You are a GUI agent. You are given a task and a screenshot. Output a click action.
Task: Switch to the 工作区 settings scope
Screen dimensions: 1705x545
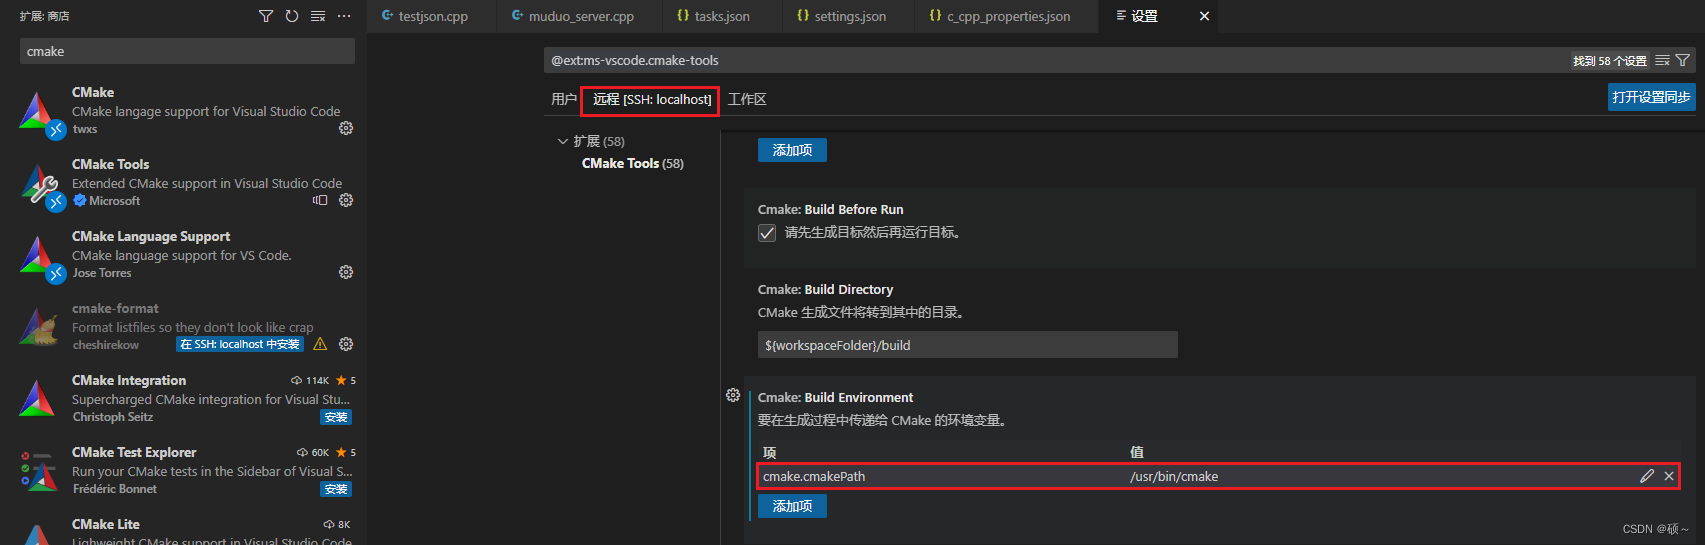click(747, 99)
